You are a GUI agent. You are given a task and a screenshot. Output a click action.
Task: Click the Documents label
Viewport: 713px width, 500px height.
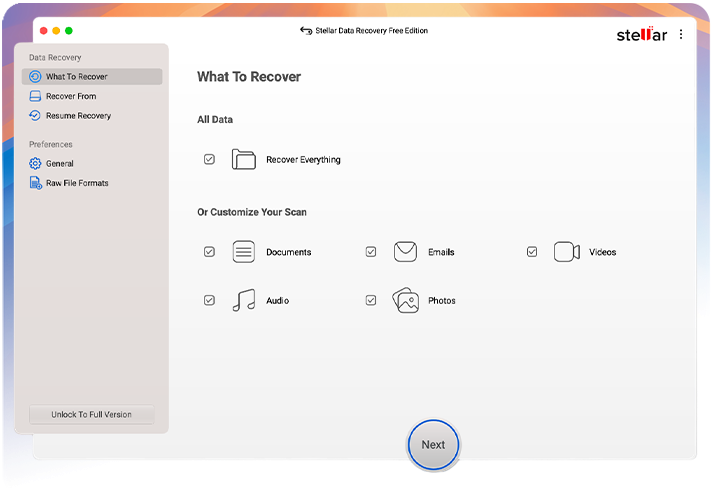[289, 252]
